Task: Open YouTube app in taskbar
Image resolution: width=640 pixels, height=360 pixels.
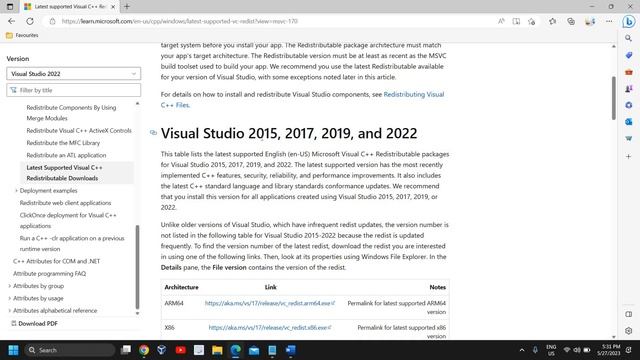Action: (180, 350)
